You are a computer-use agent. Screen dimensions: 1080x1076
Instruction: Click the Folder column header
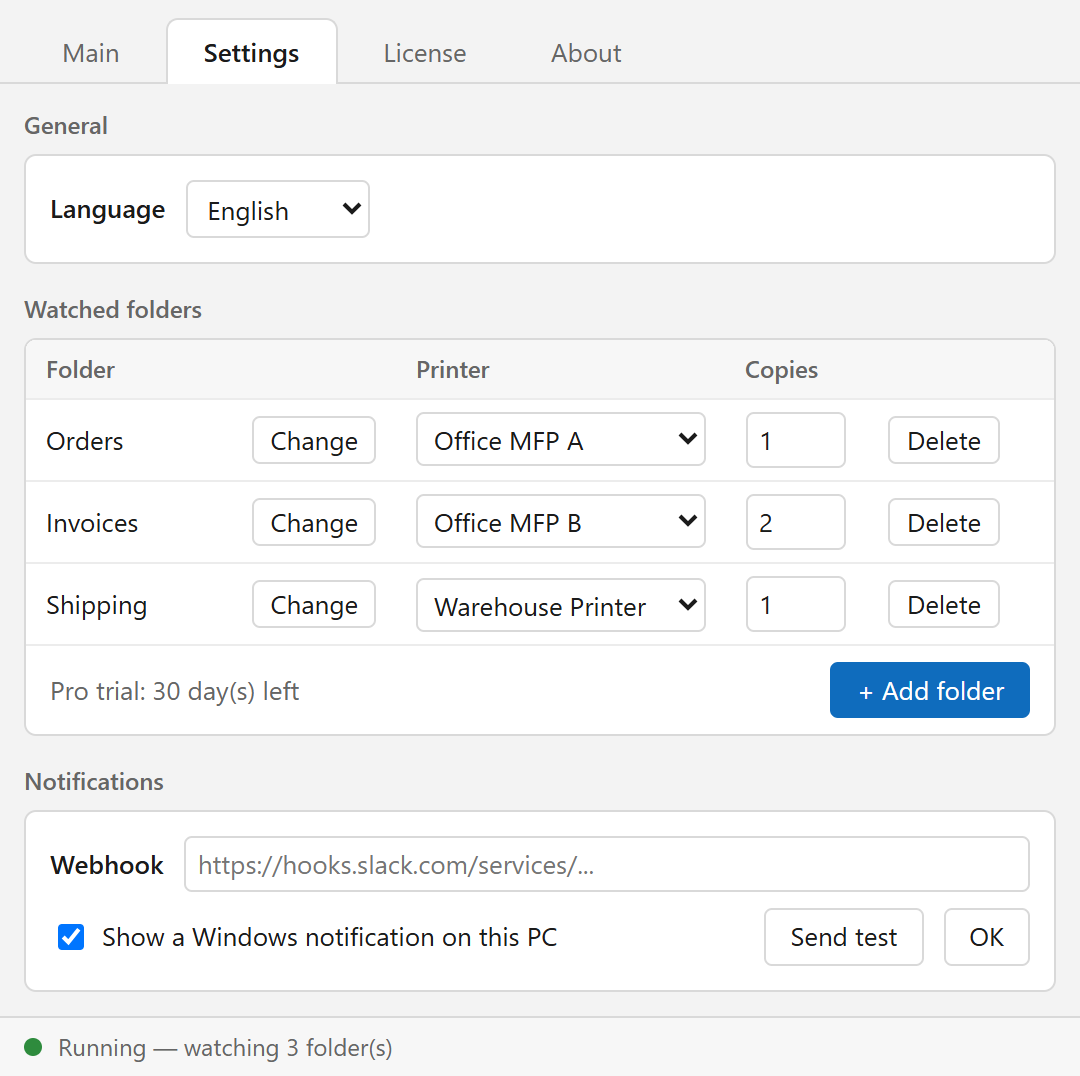pos(81,370)
